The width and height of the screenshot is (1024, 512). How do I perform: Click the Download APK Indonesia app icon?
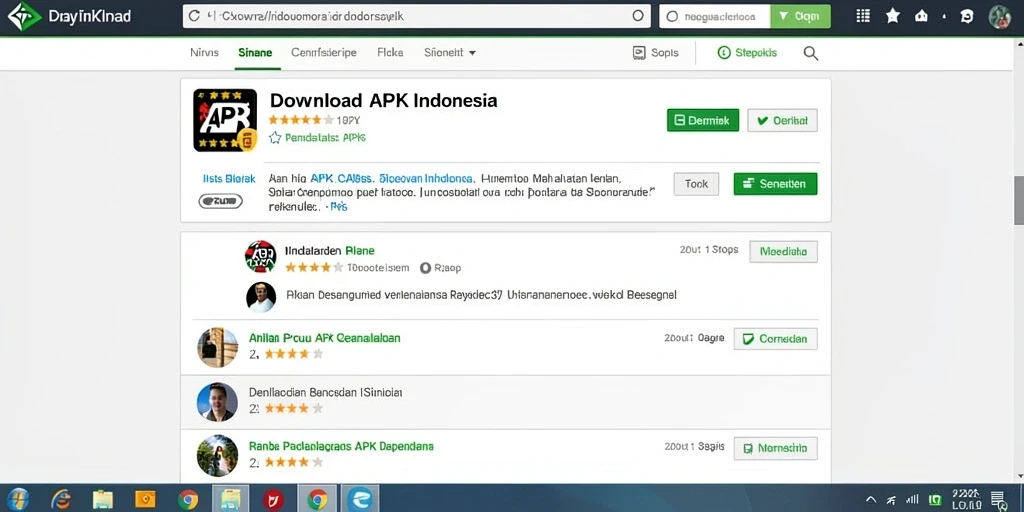tap(225, 120)
